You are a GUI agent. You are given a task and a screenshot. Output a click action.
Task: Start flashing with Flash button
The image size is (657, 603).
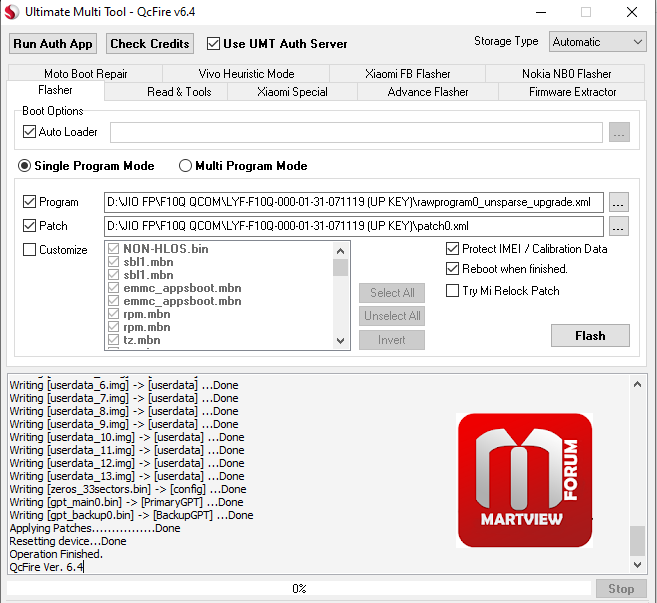point(590,336)
